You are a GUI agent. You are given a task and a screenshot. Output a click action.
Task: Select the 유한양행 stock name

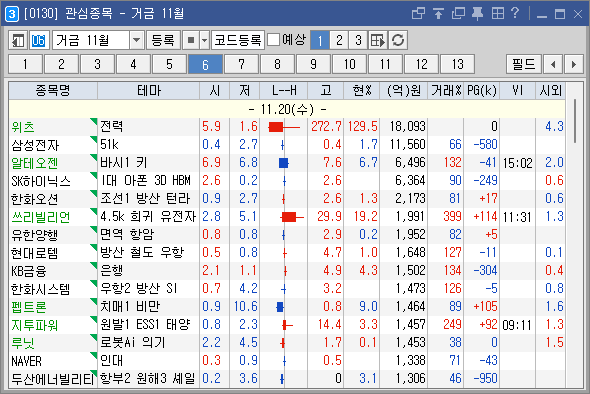pos(35,235)
